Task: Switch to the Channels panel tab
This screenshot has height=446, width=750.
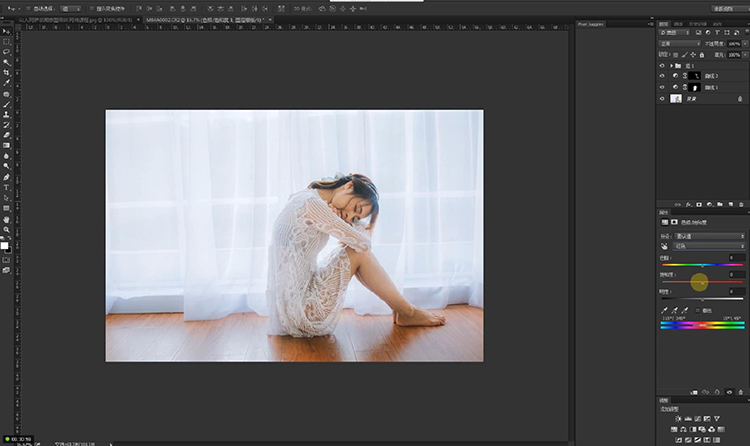Action: pyautogui.click(x=678, y=24)
